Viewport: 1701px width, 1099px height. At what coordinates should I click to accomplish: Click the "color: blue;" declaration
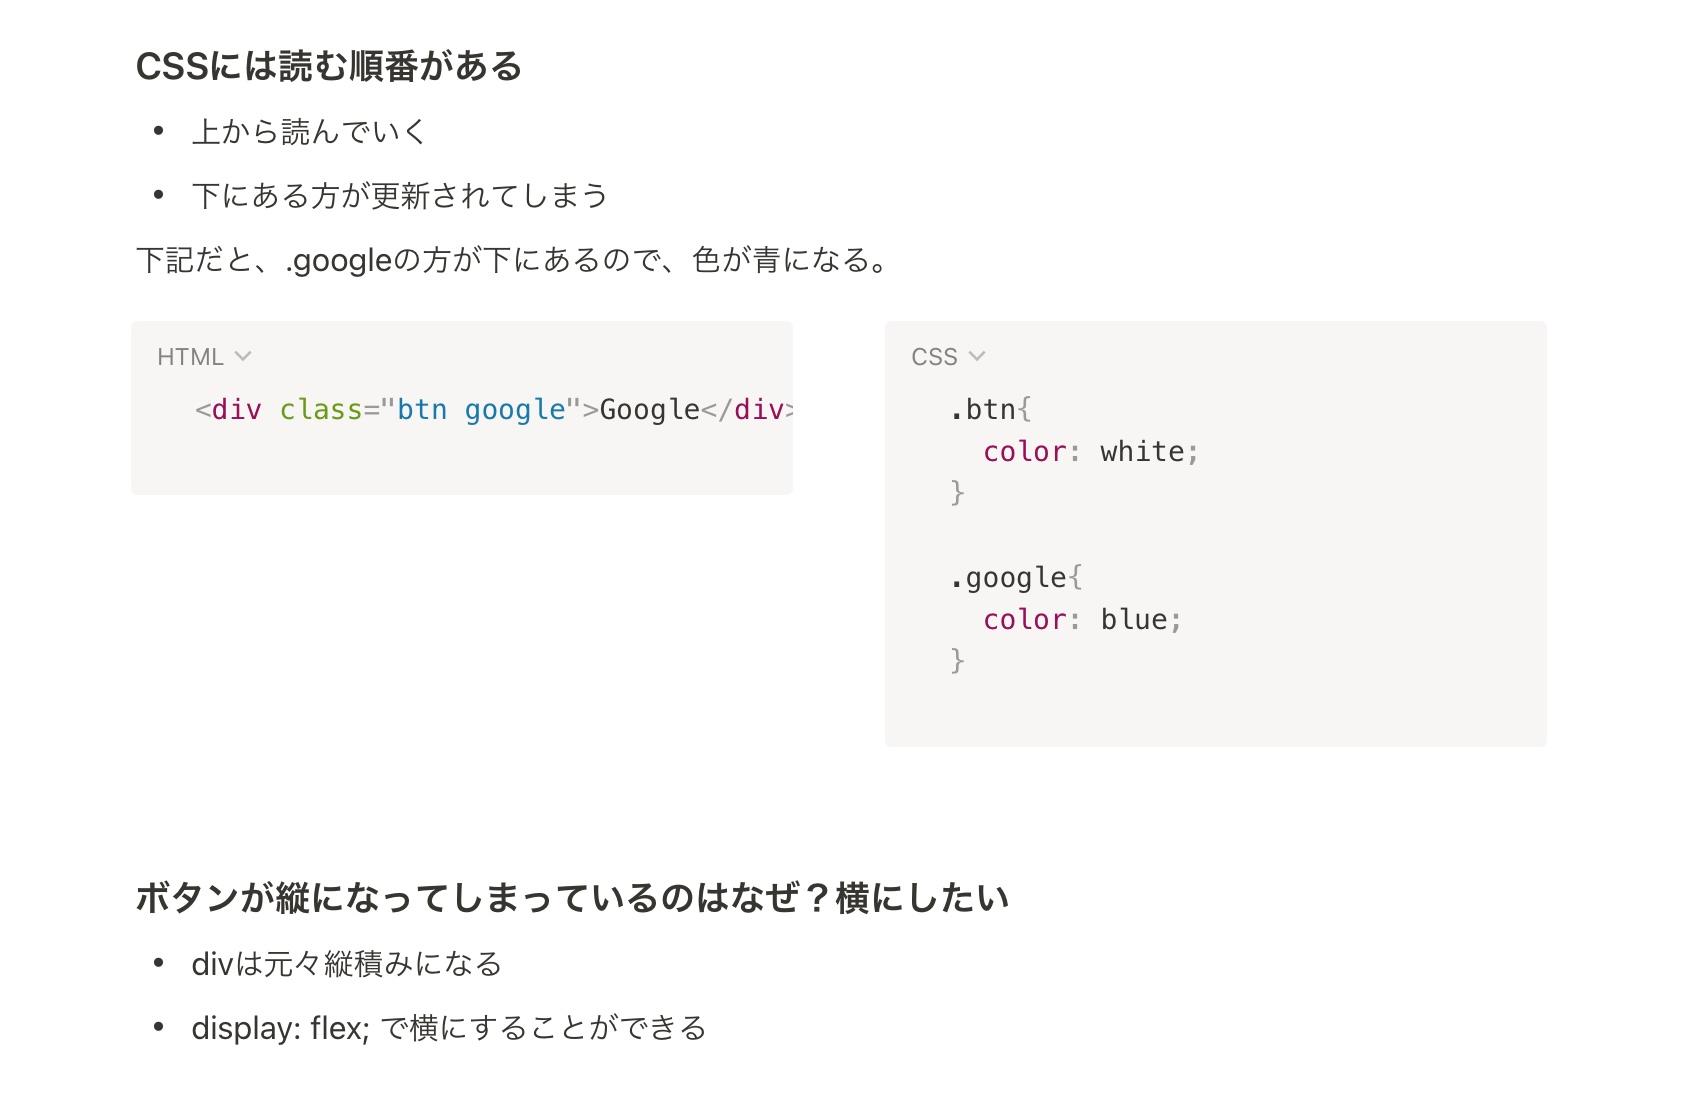pos(1082,620)
